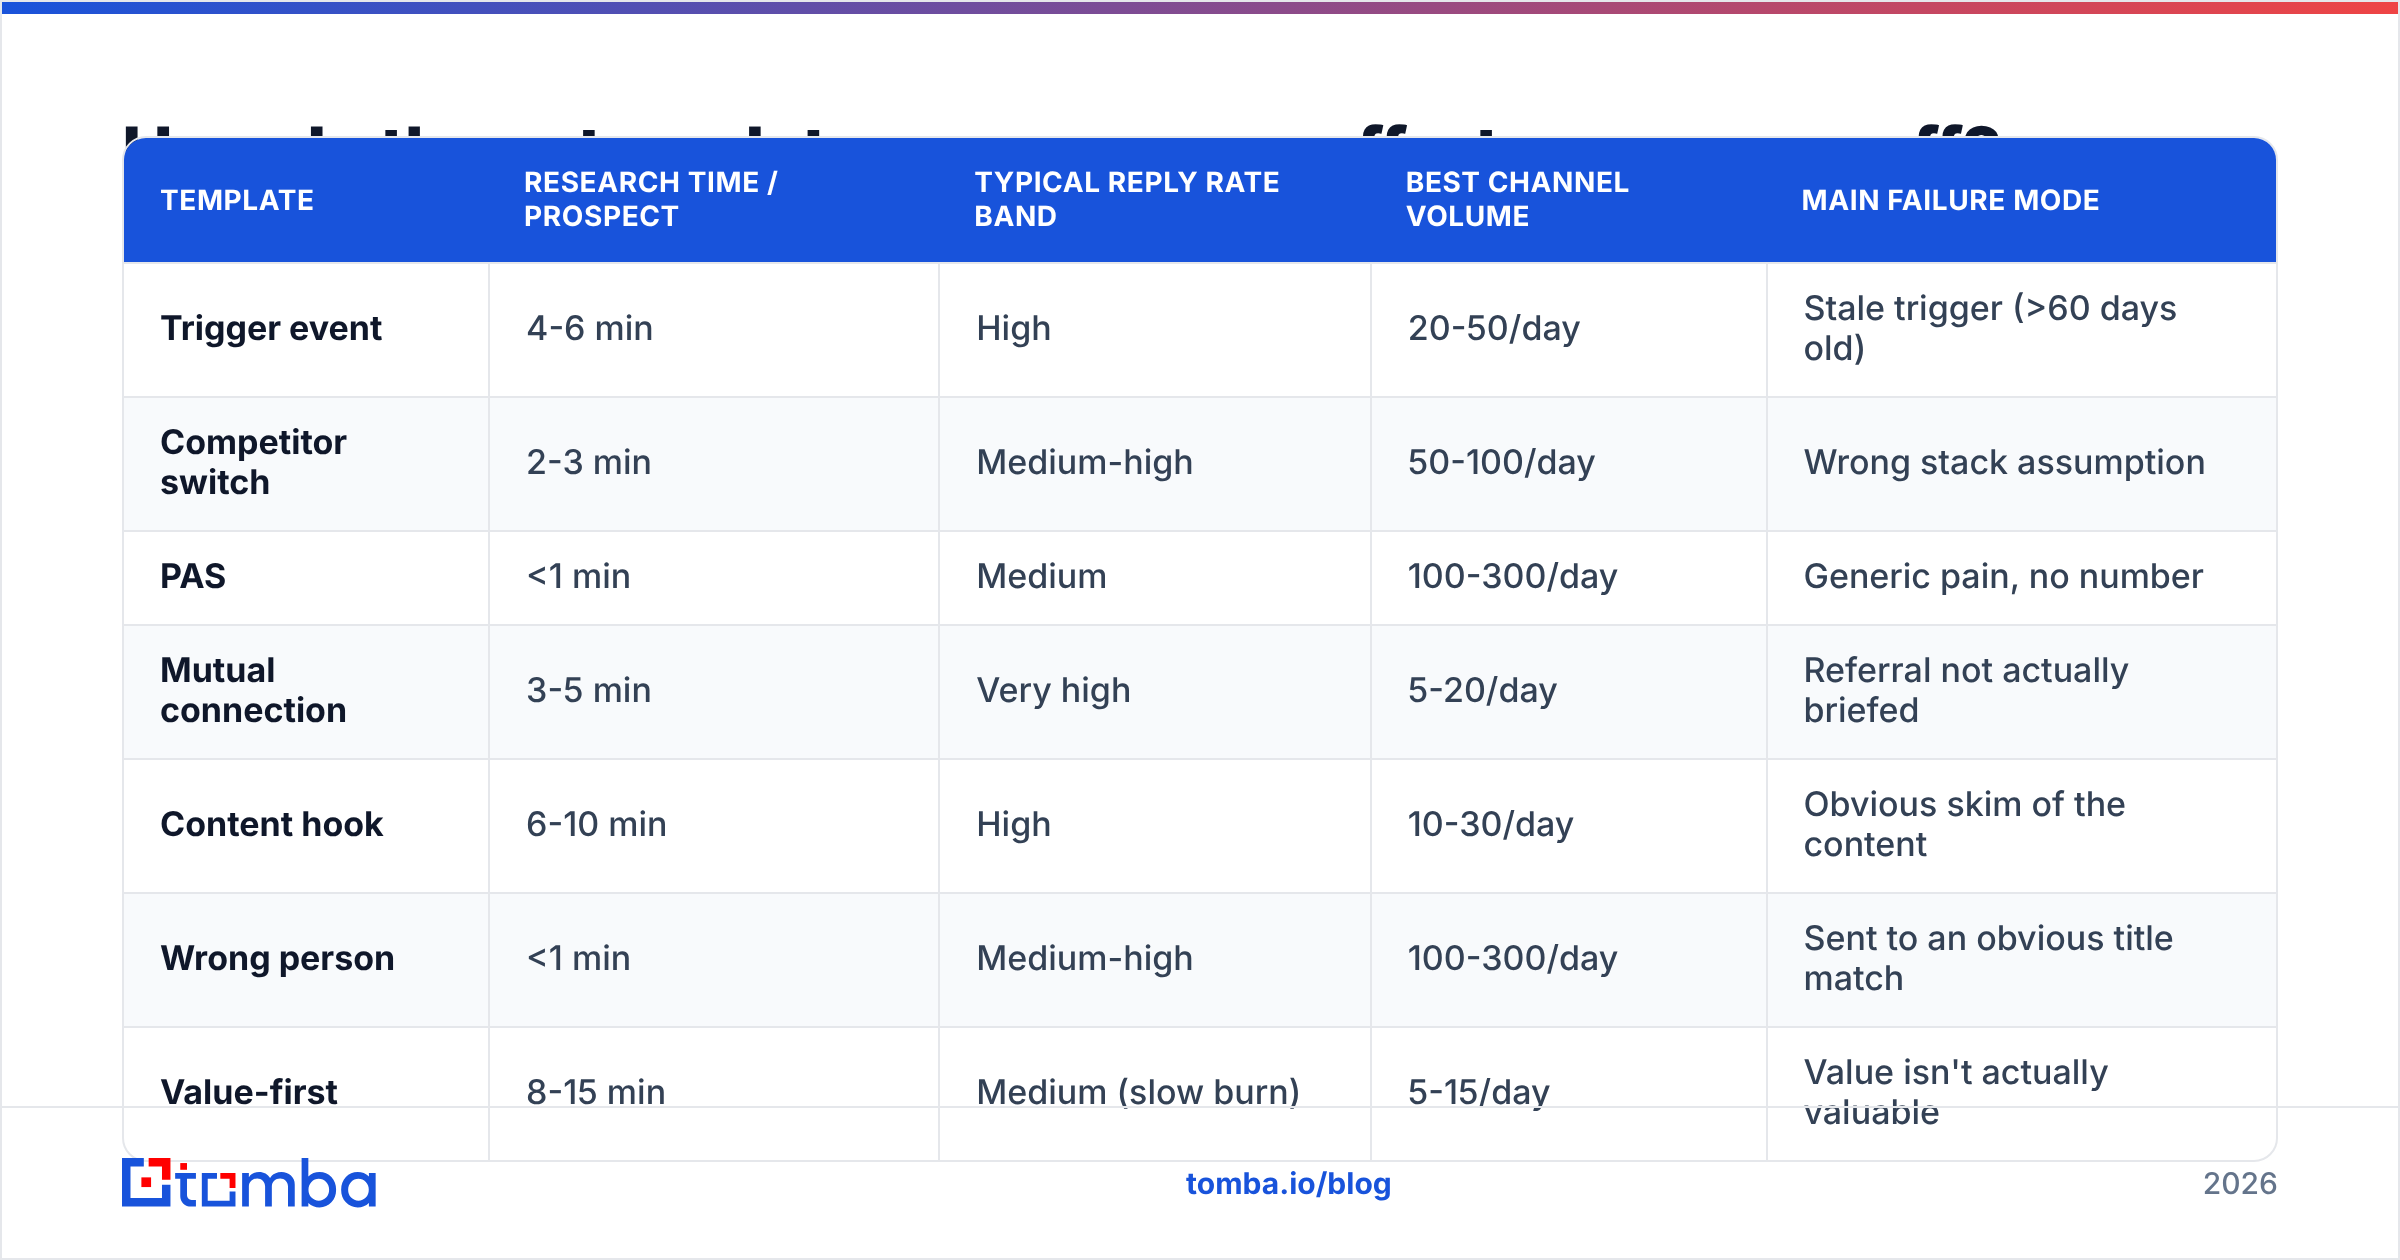The height and width of the screenshot is (1260, 2400).
Task: Select the PAS row label
Action: pyautogui.click(x=193, y=576)
